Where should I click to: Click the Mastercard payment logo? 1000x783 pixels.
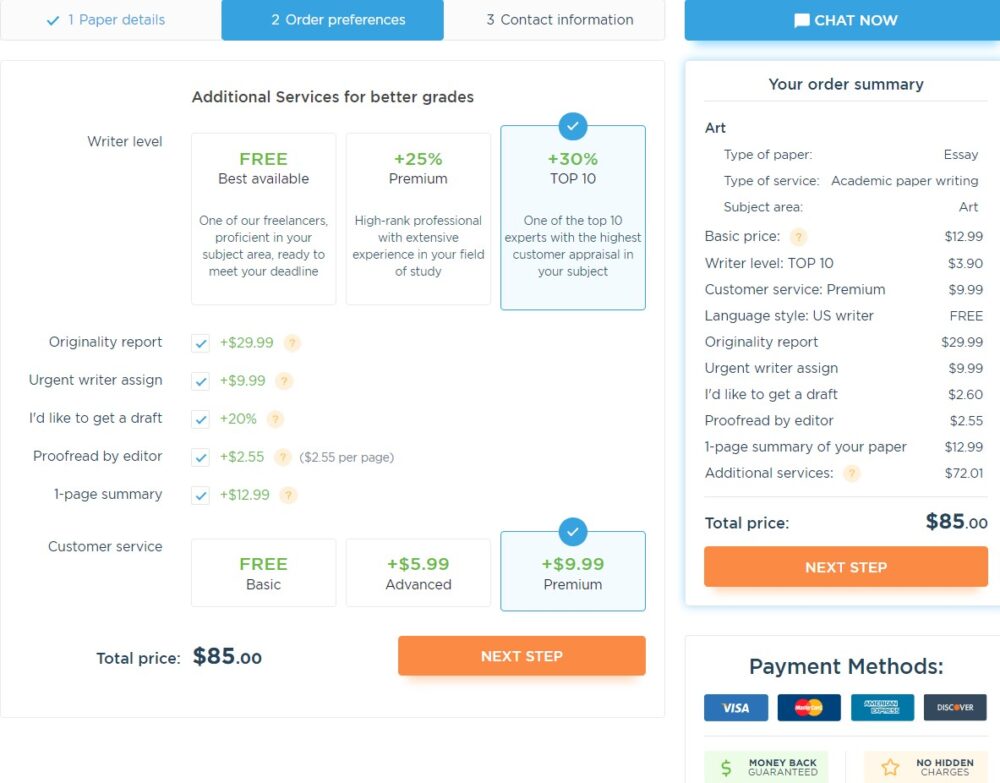pos(809,708)
